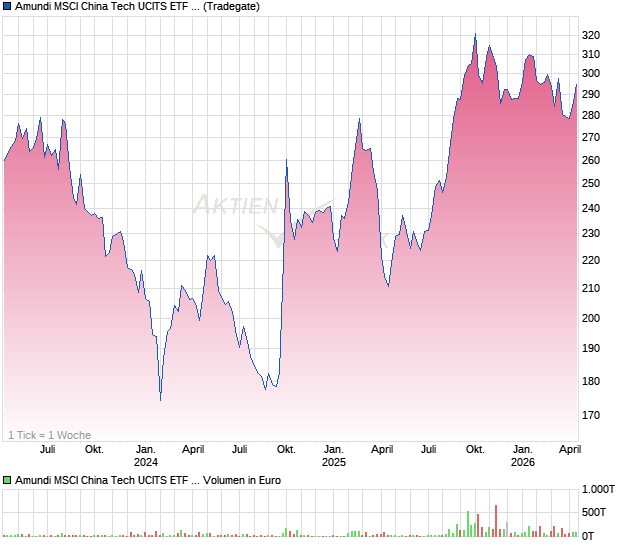Click the blue legend square beside the Amundi title
Viewport: 620px width, 546px height.
click(x=8, y=7)
